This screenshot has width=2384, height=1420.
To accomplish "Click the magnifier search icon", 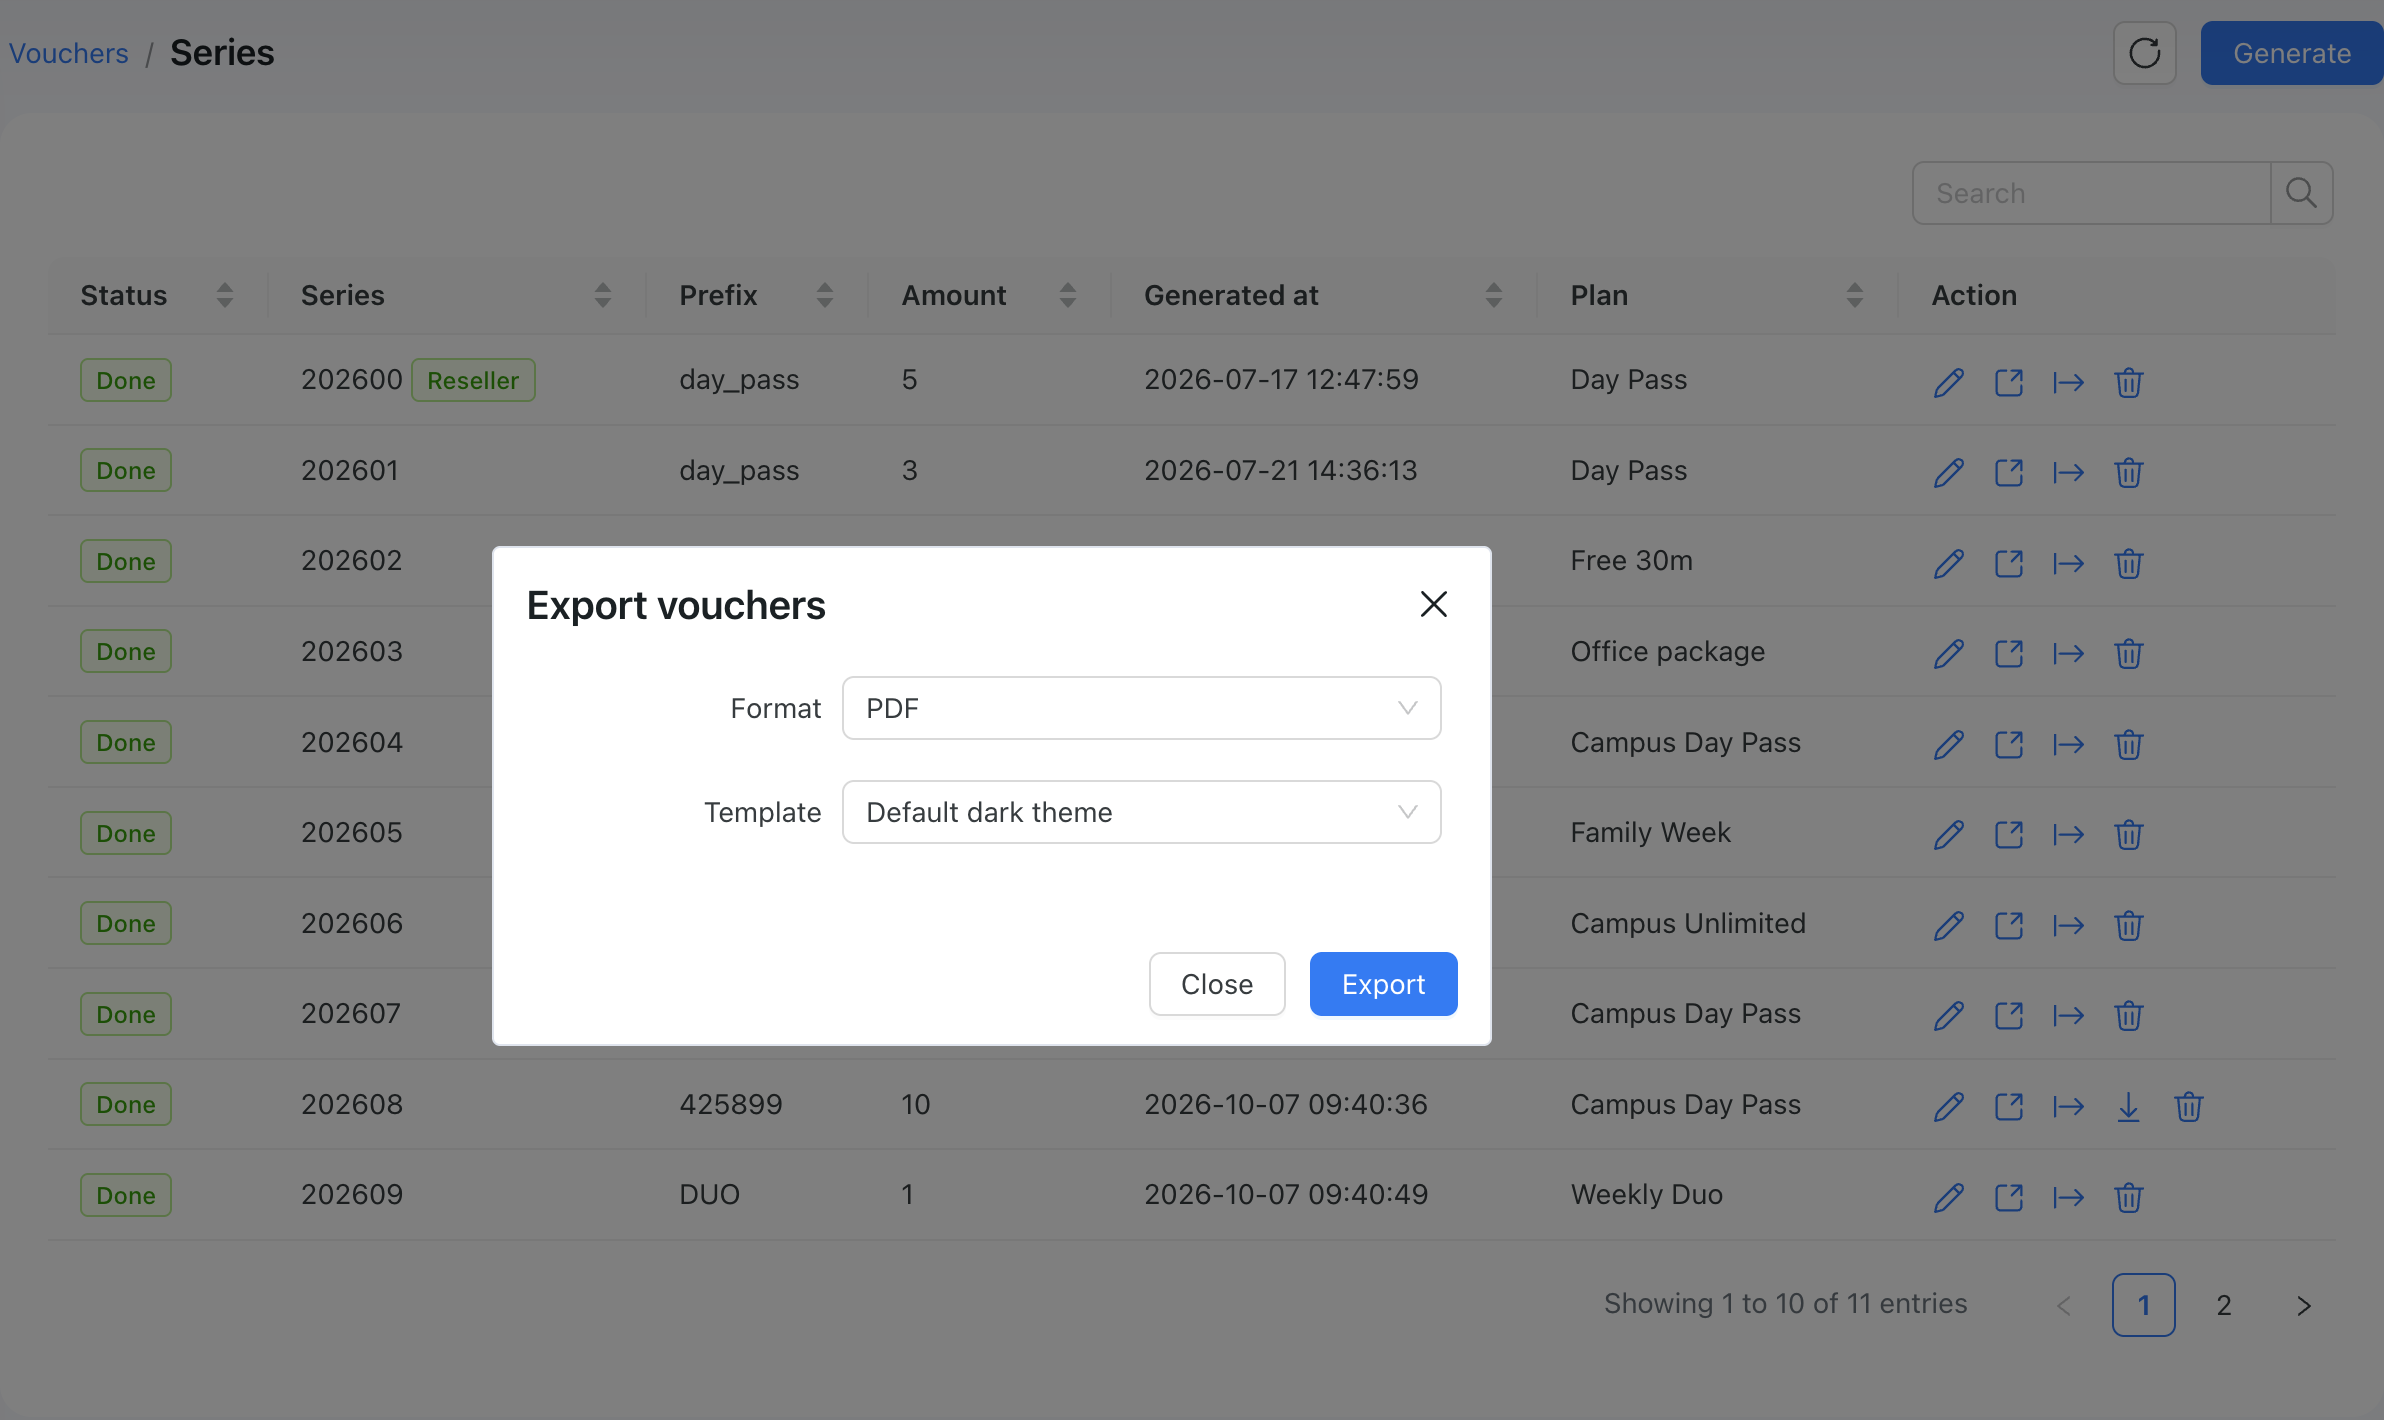I will (x=2302, y=193).
